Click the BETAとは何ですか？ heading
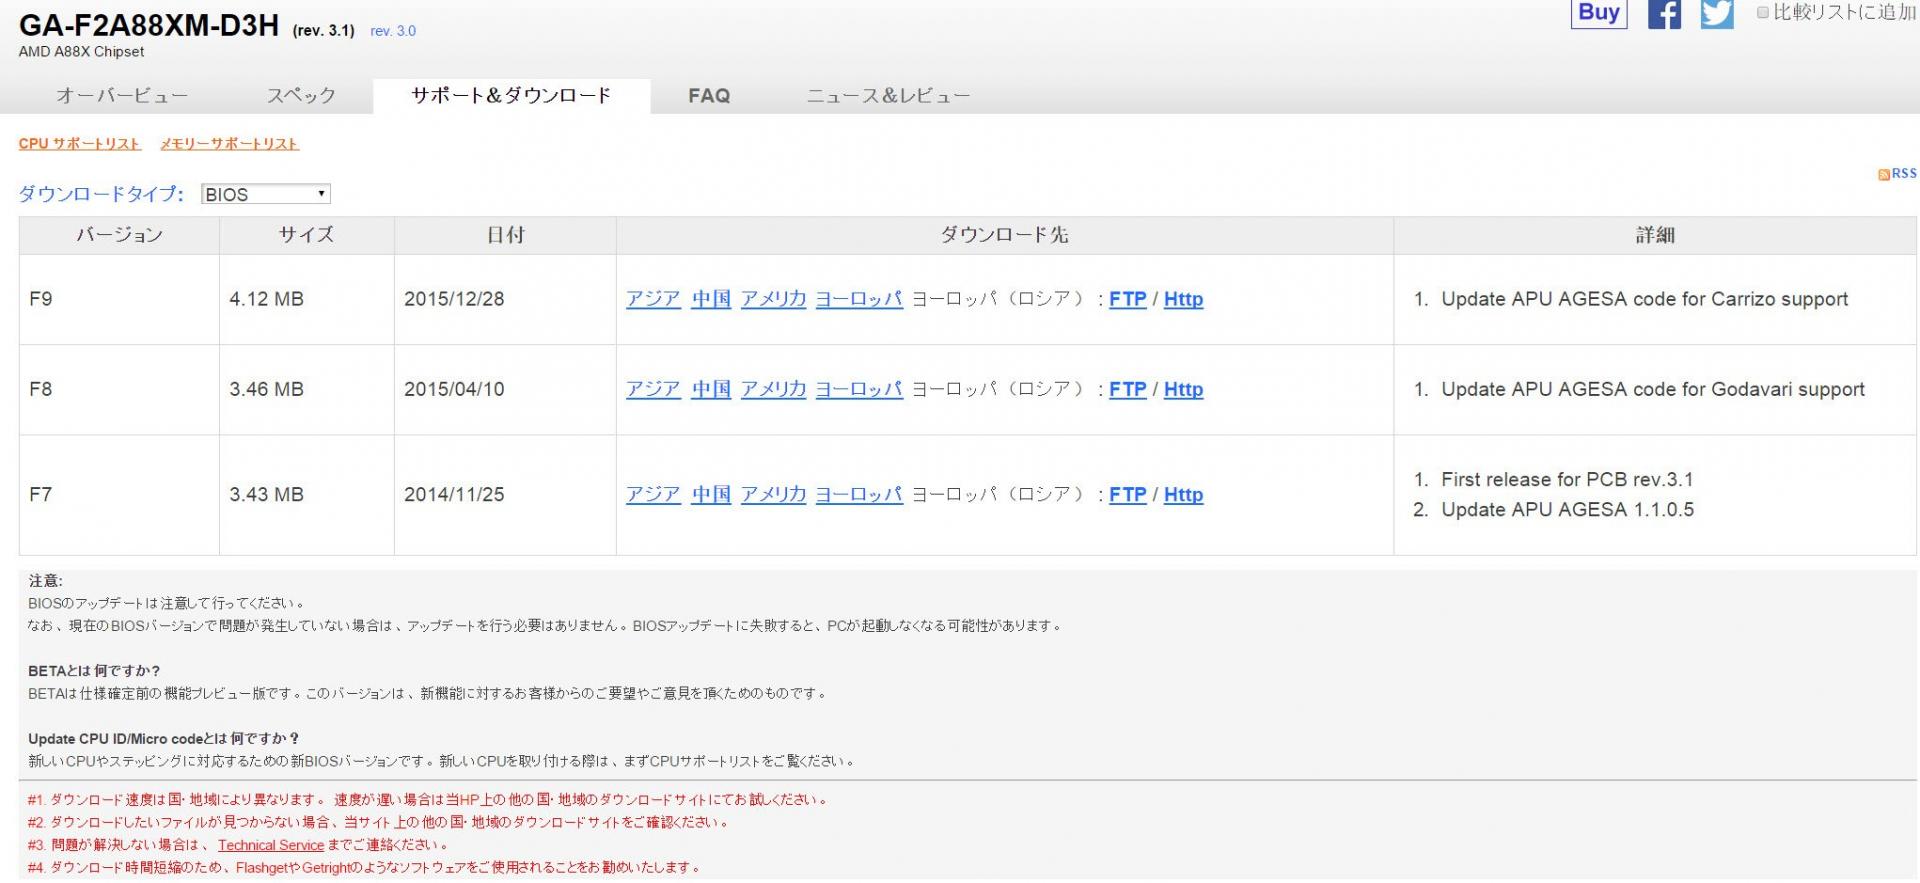1920x883 pixels. coord(94,671)
